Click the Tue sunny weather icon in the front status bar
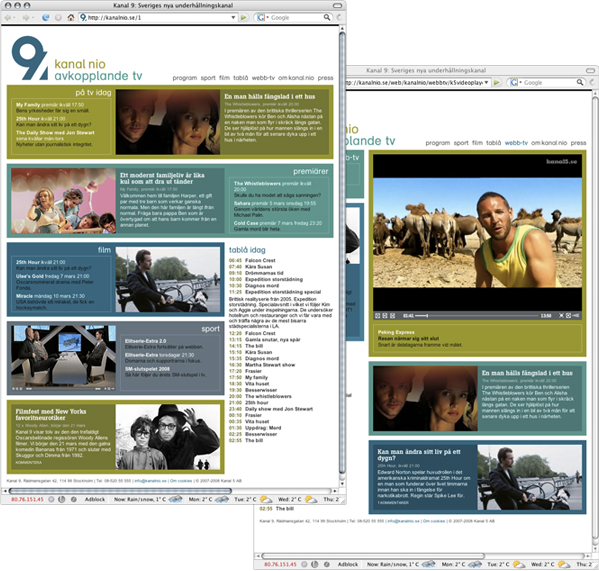 point(266,499)
